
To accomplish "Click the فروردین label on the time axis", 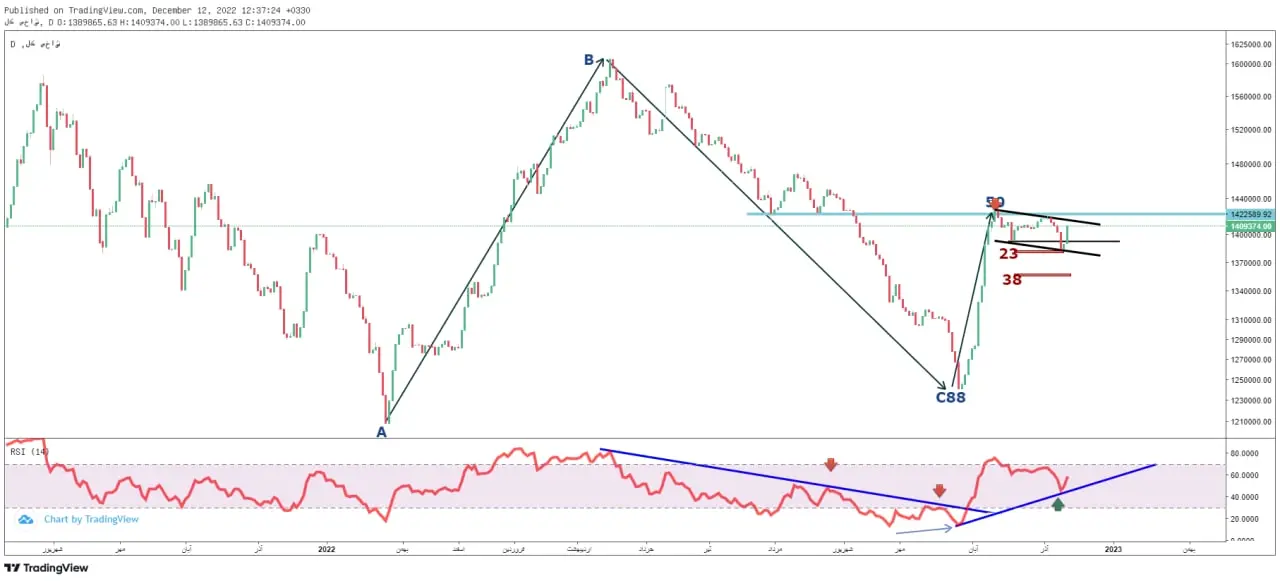I will (x=512, y=549).
